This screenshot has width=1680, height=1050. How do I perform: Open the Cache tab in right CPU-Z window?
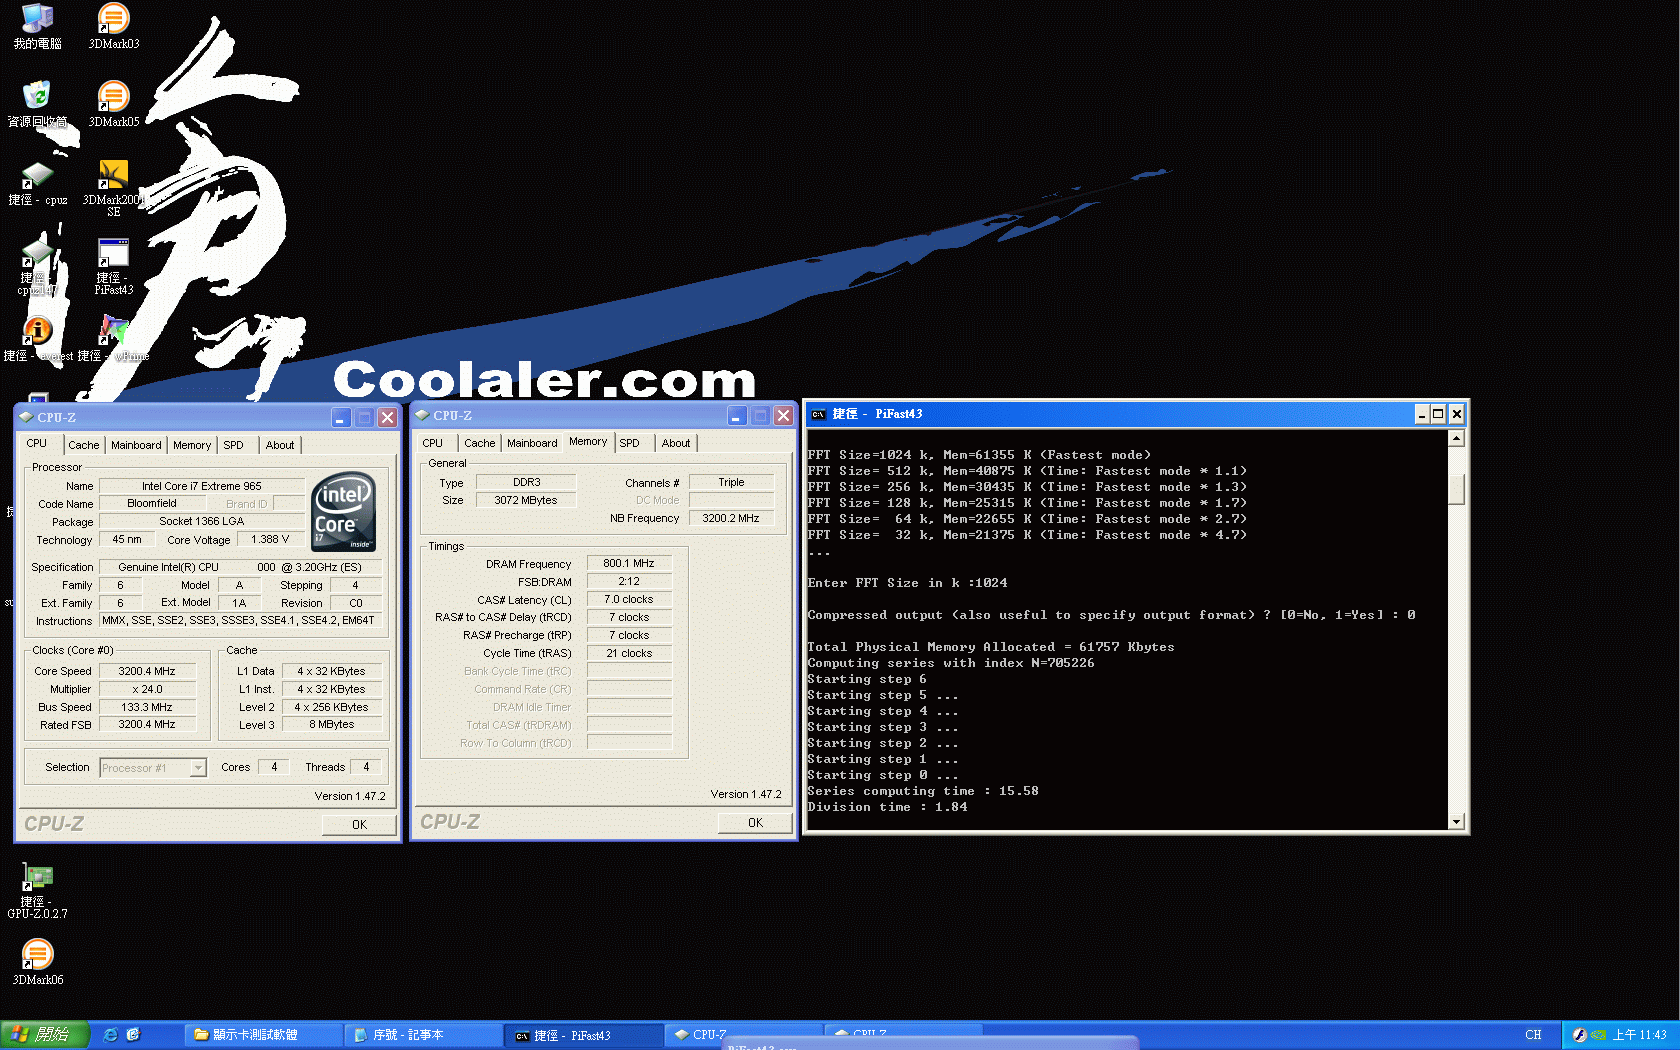480,443
